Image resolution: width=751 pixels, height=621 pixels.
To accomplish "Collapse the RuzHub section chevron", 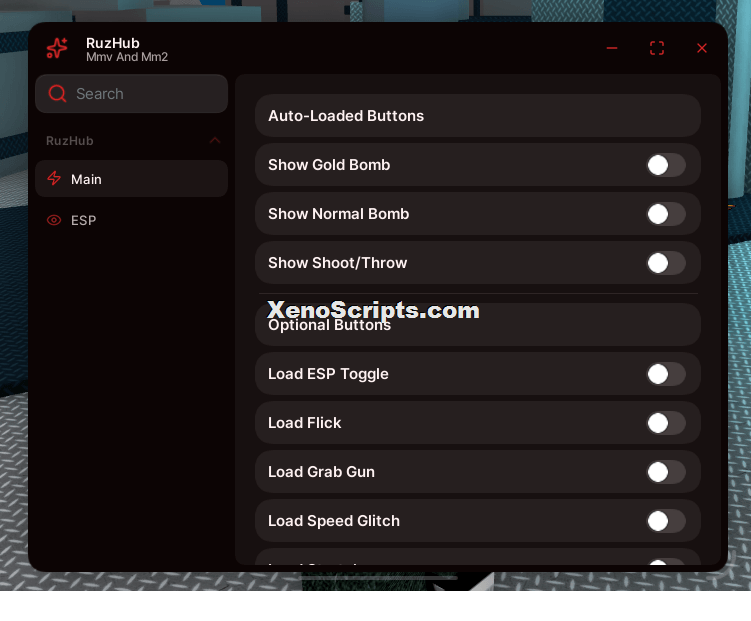I will [215, 140].
